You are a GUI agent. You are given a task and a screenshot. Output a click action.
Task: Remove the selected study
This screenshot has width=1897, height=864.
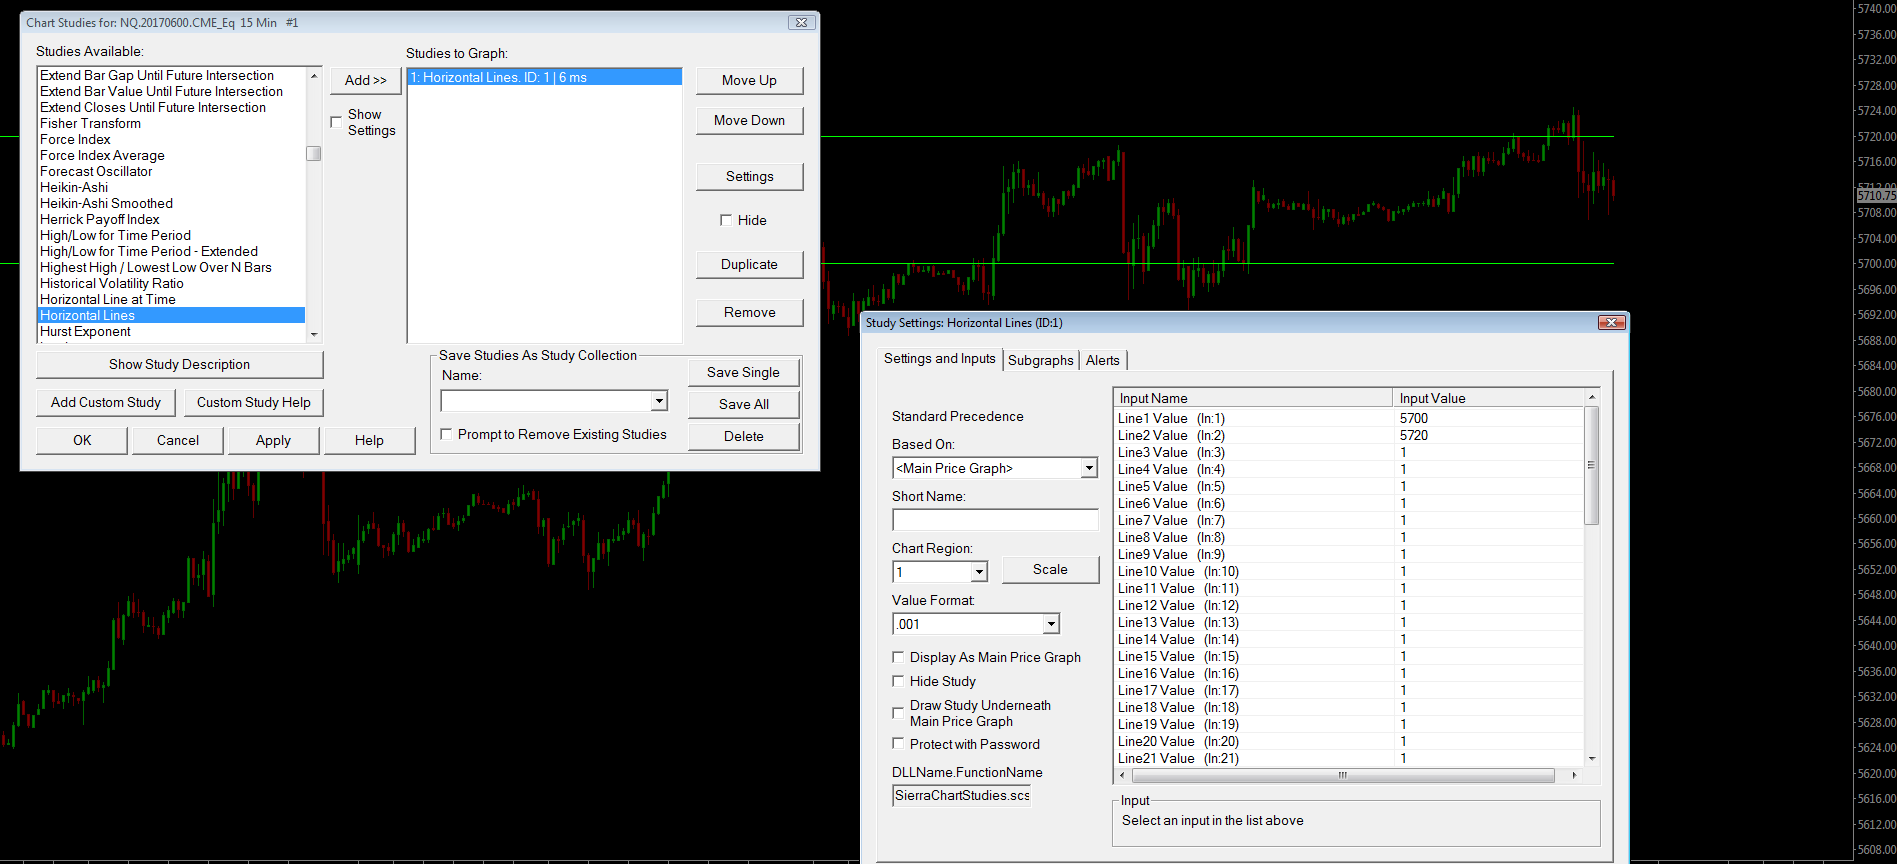coord(749,312)
